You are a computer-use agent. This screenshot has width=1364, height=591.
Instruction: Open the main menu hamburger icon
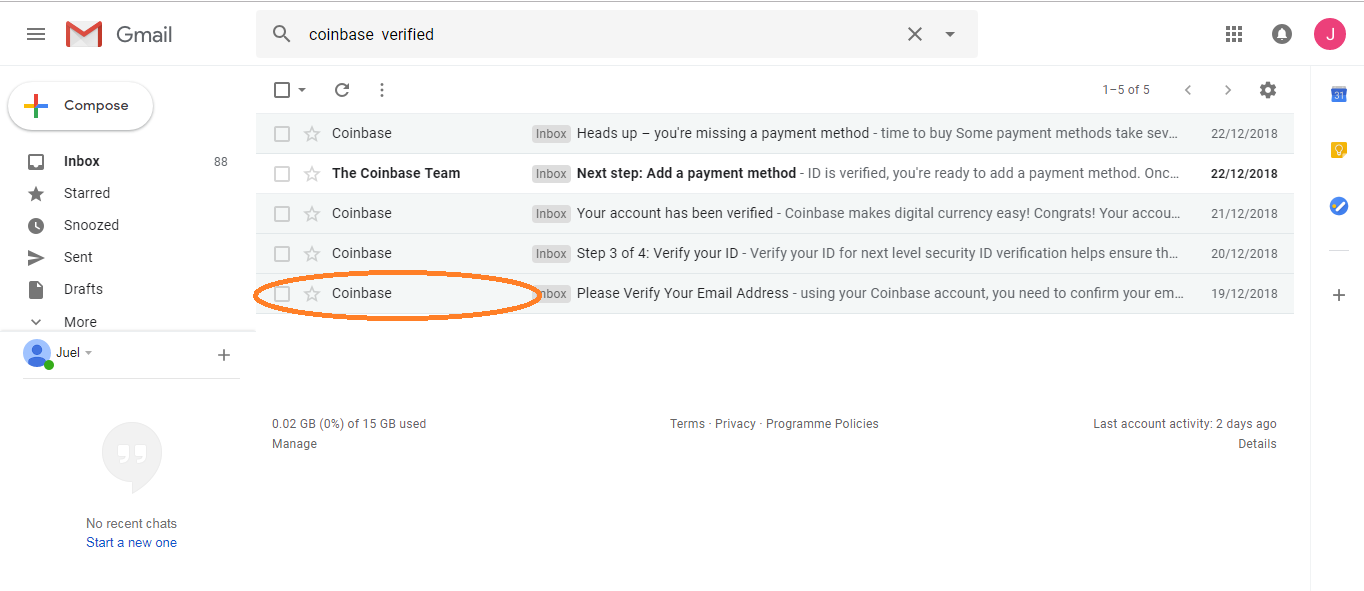click(36, 34)
